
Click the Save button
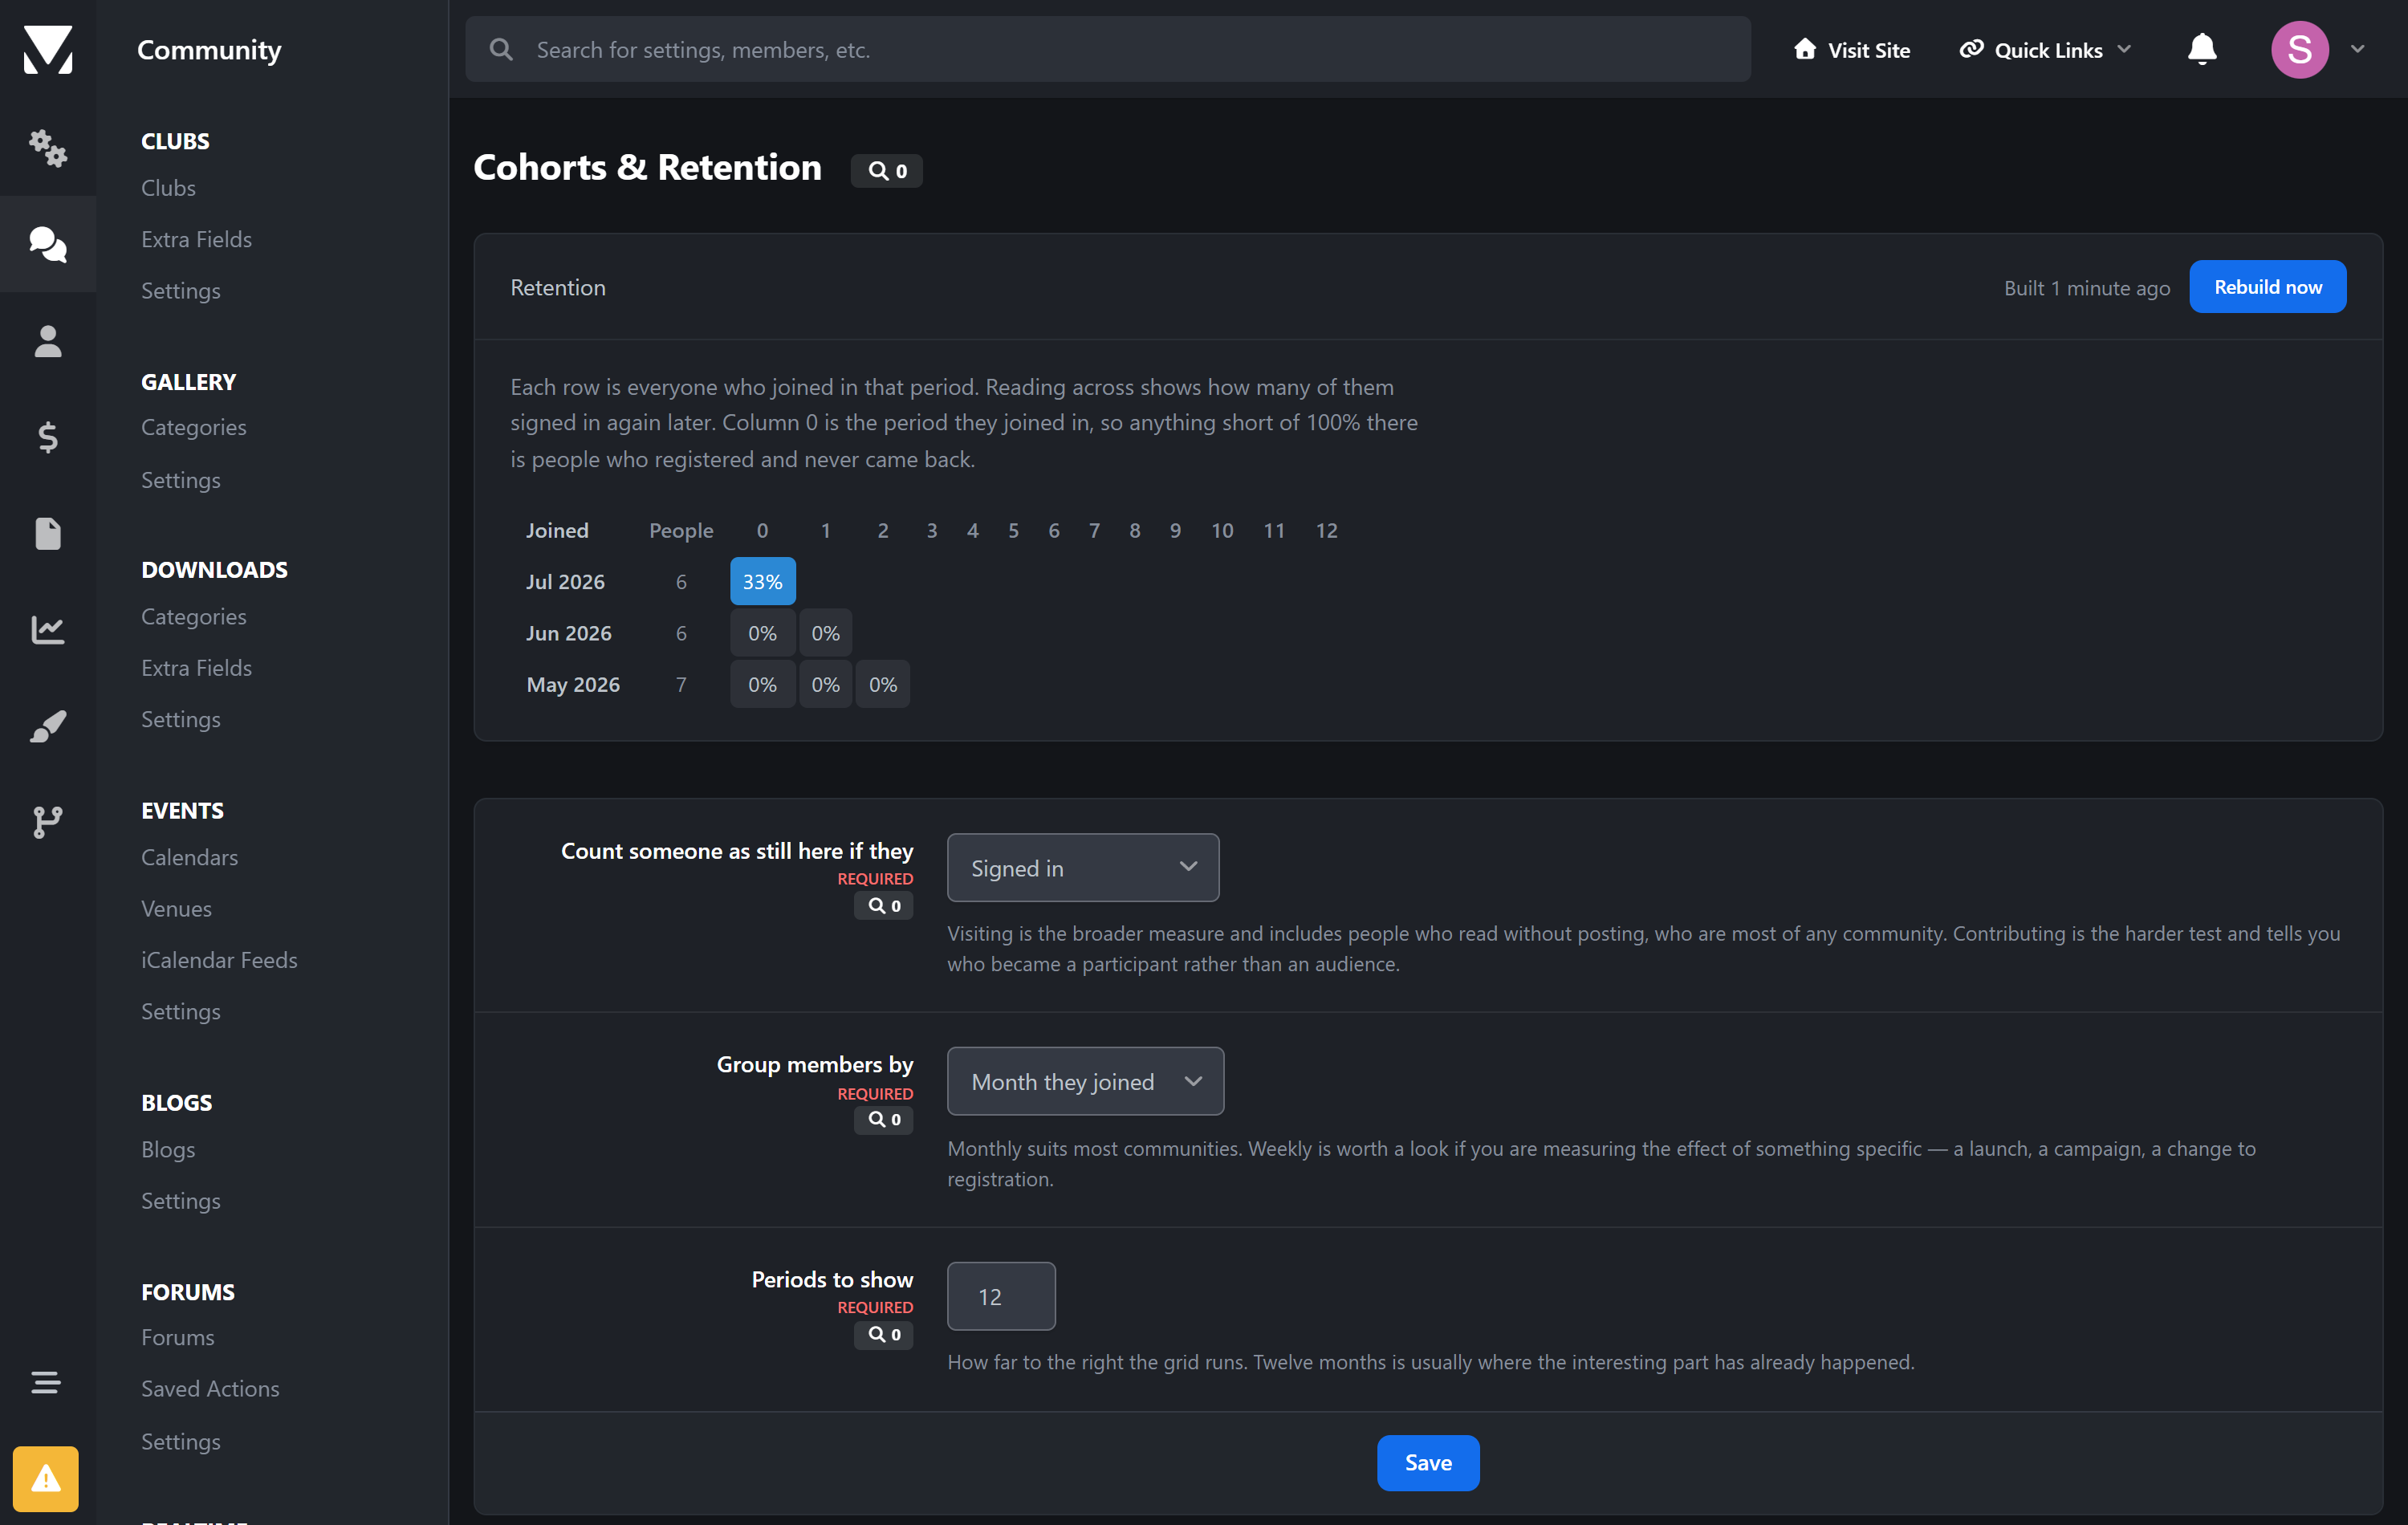[1428, 1463]
